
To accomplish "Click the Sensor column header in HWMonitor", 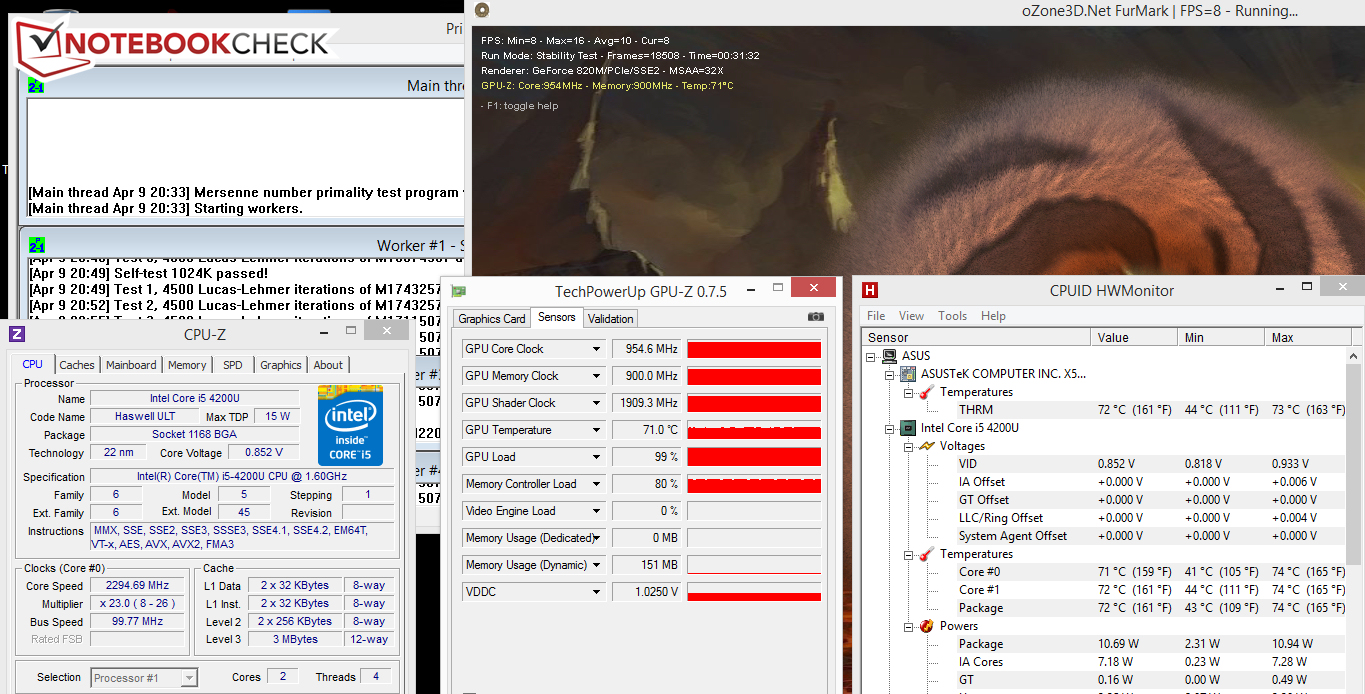I will click(x=976, y=338).
